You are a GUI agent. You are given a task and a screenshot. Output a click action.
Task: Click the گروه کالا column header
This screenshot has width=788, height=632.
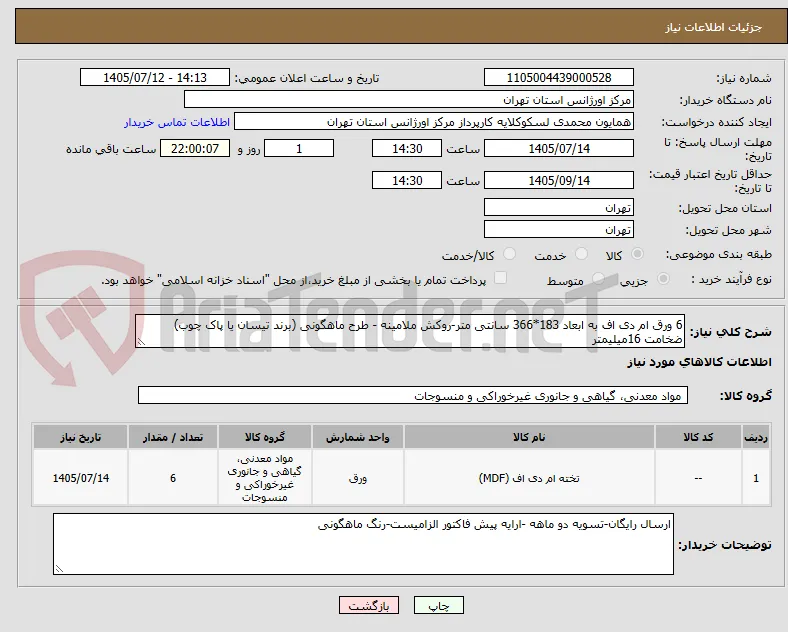click(265, 437)
